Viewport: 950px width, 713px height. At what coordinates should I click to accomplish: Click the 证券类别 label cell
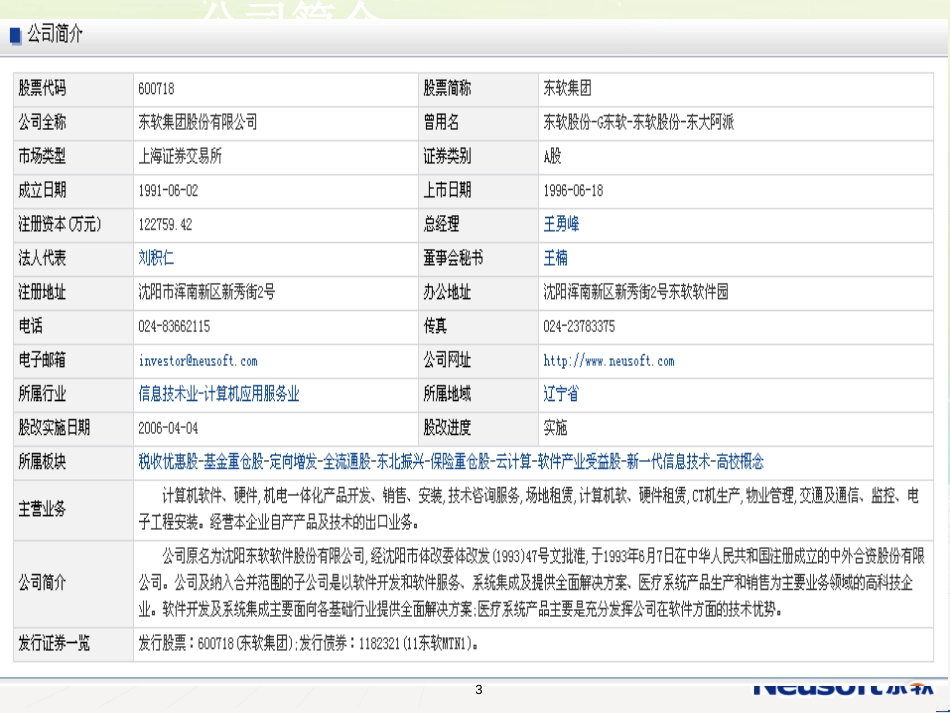[x=478, y=157]
